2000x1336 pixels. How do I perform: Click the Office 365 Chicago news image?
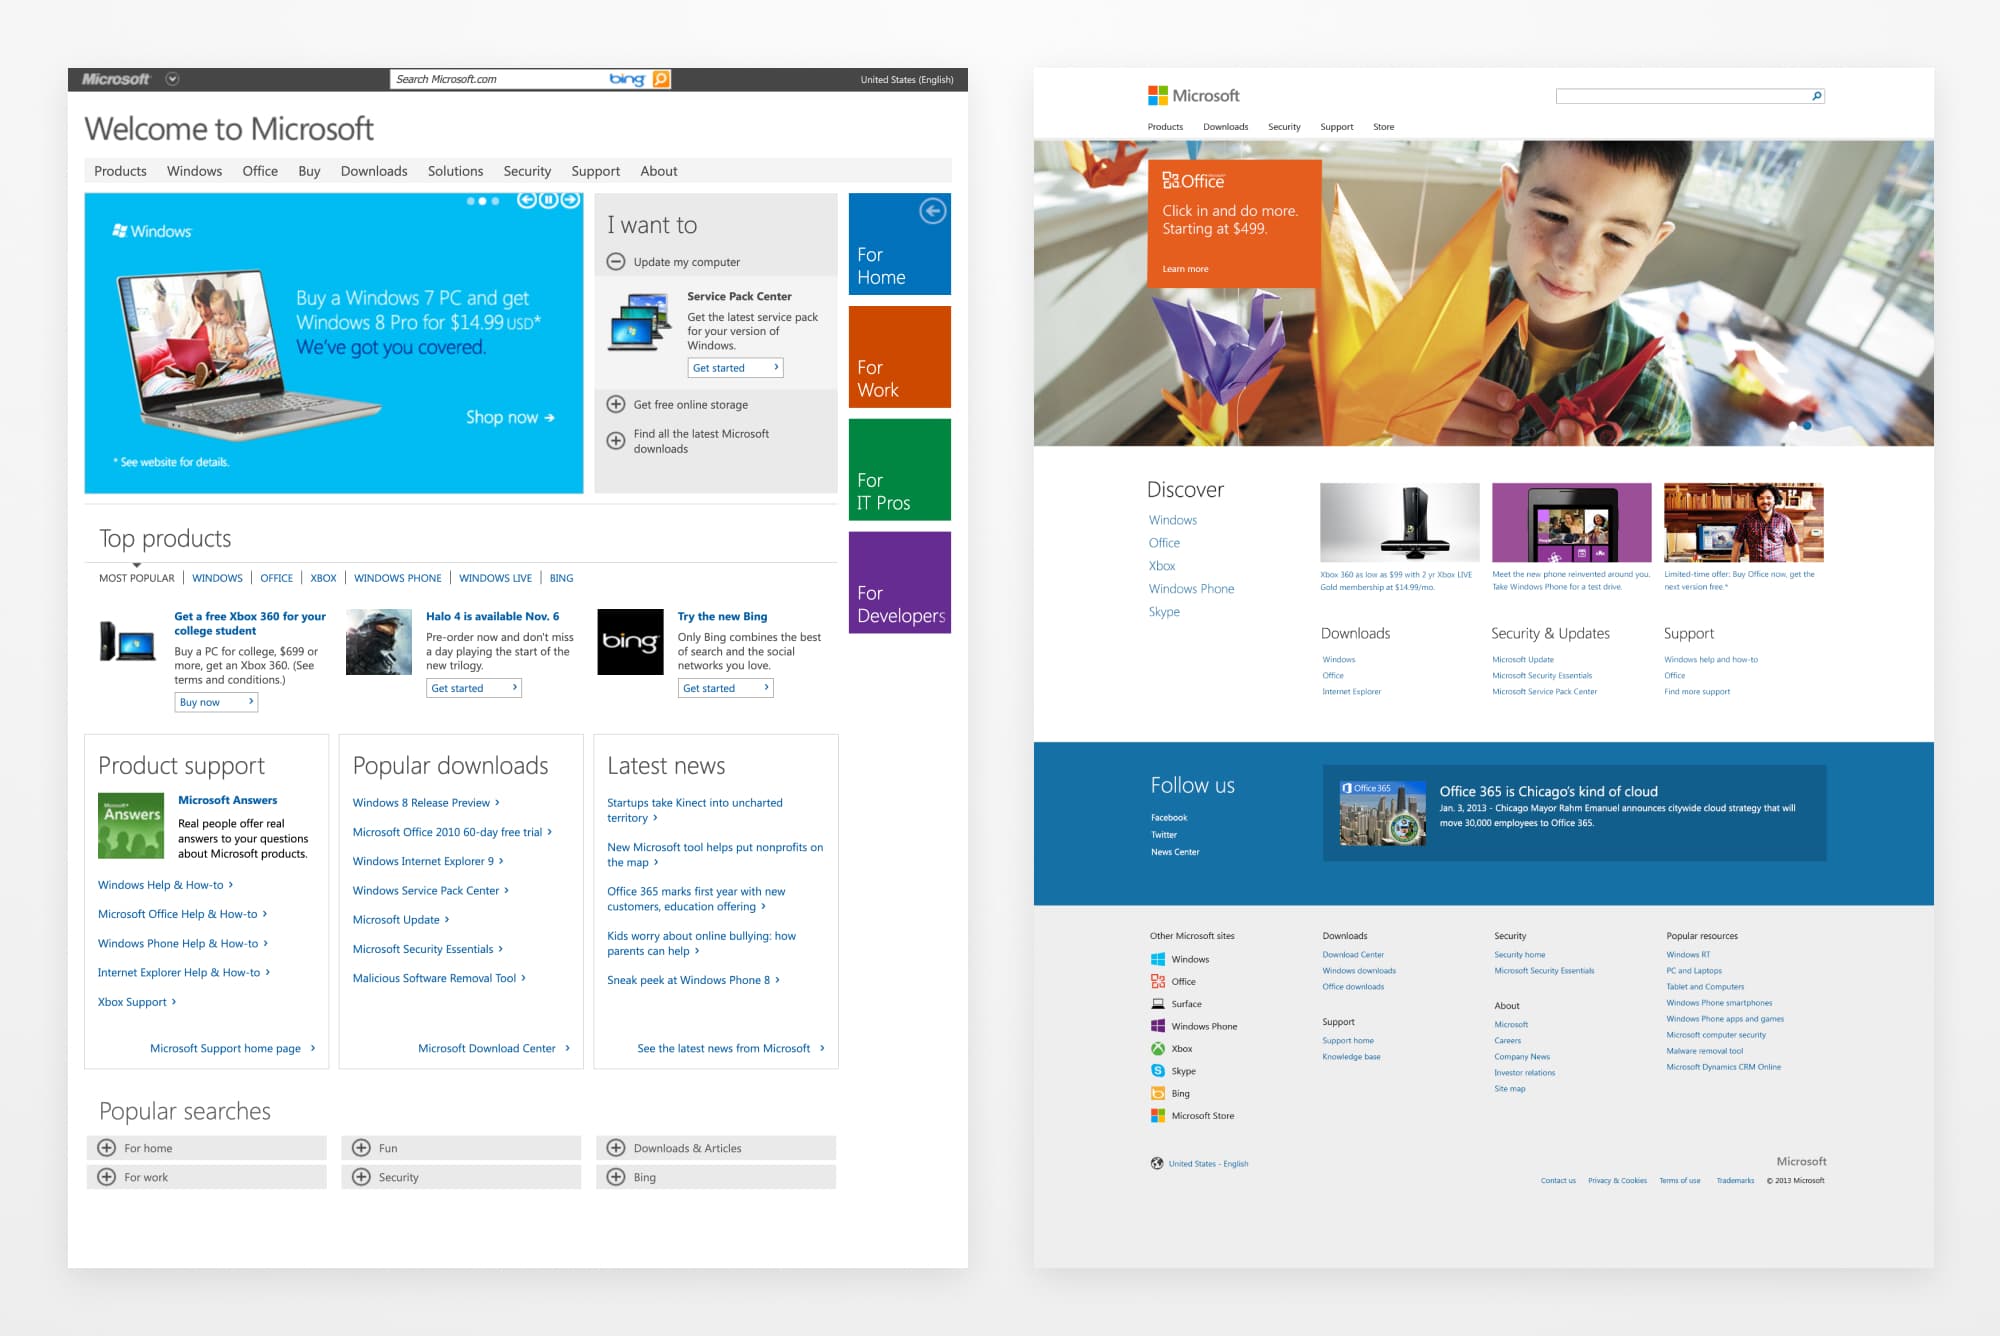[x=1382, y=813]
